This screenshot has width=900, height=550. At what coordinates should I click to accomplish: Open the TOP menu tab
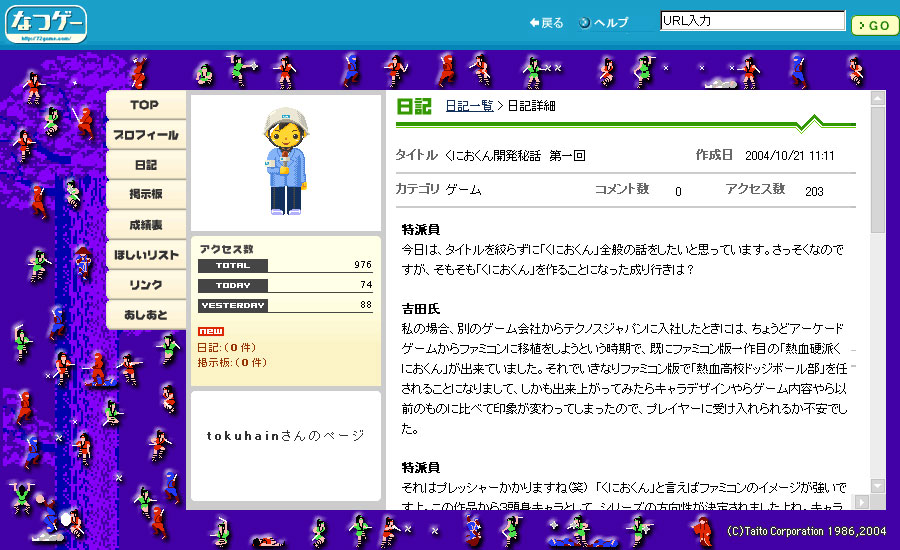146,105
